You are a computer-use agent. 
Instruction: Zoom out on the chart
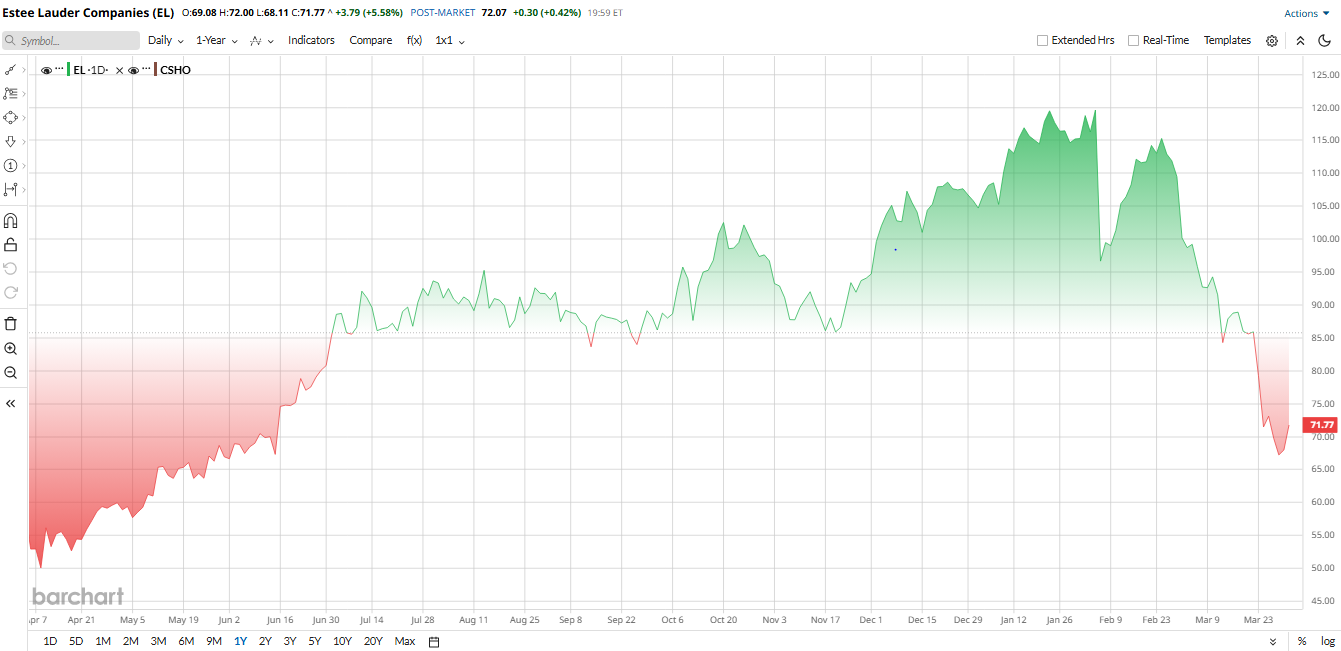[11, 372]
